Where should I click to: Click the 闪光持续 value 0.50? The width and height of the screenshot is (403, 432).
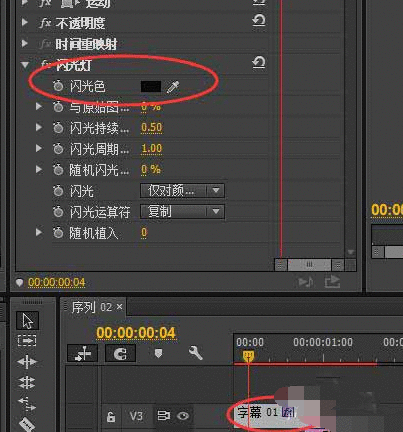point(152,128)
